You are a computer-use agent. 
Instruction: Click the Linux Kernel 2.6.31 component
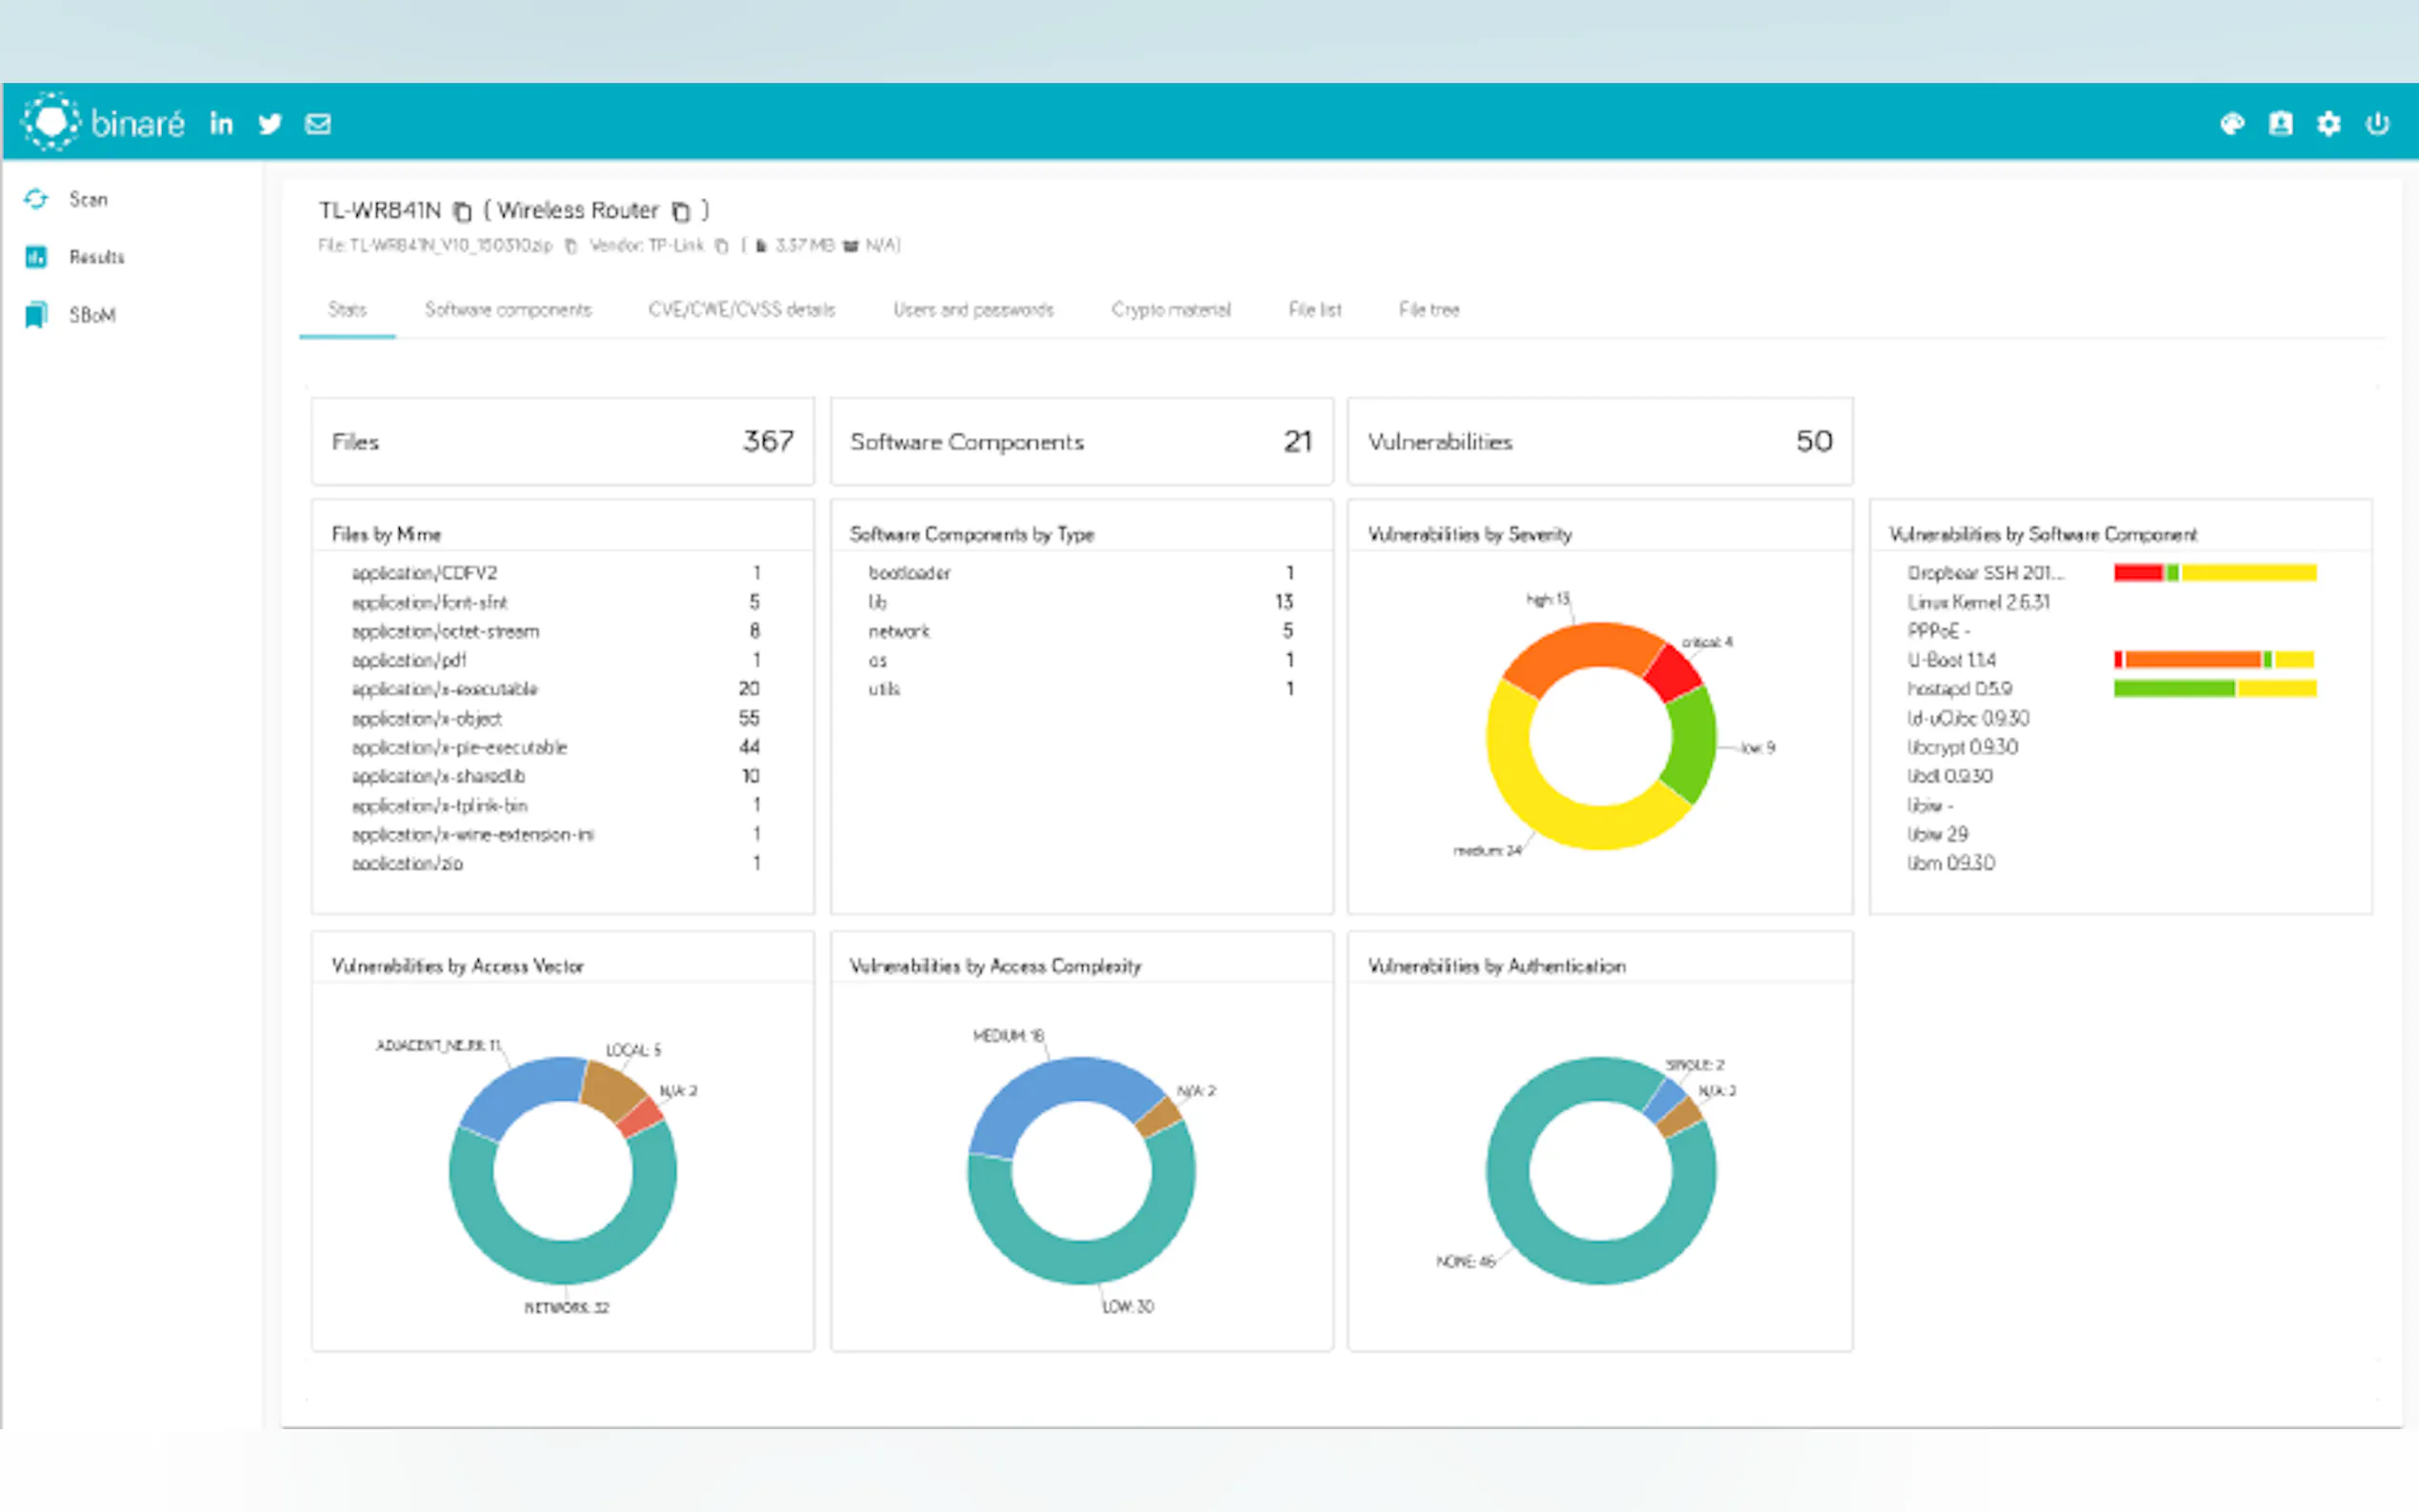pyautogui.click(x=1978, y=602)
